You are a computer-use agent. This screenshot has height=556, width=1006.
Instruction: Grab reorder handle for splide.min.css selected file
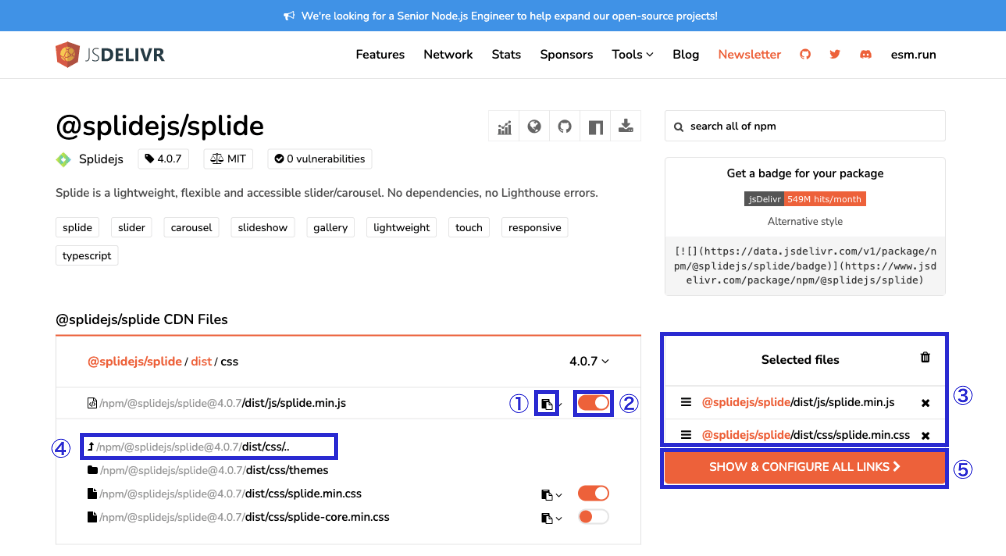point(686,435)
